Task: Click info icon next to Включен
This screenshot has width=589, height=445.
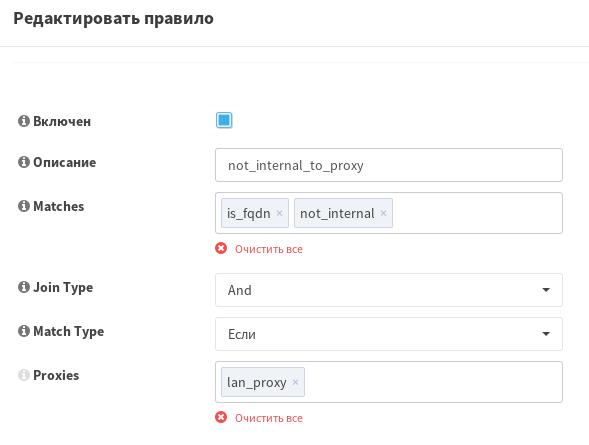Action: click(24, 121)
